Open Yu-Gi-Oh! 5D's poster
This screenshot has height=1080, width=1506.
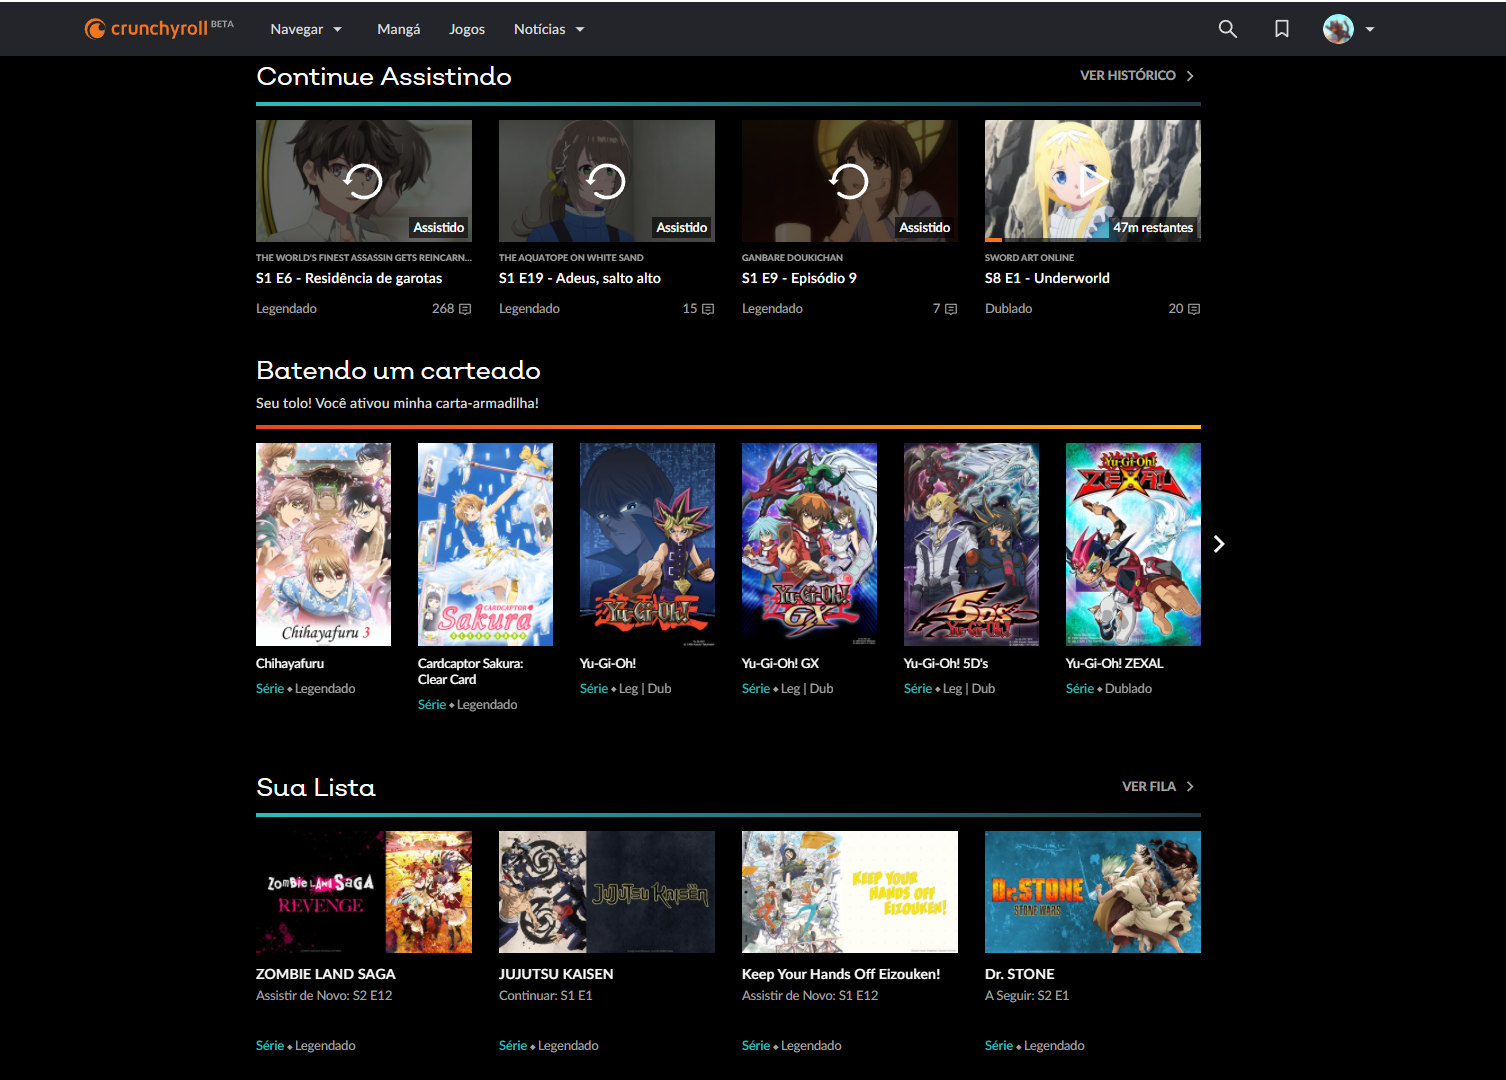point(971,544)
